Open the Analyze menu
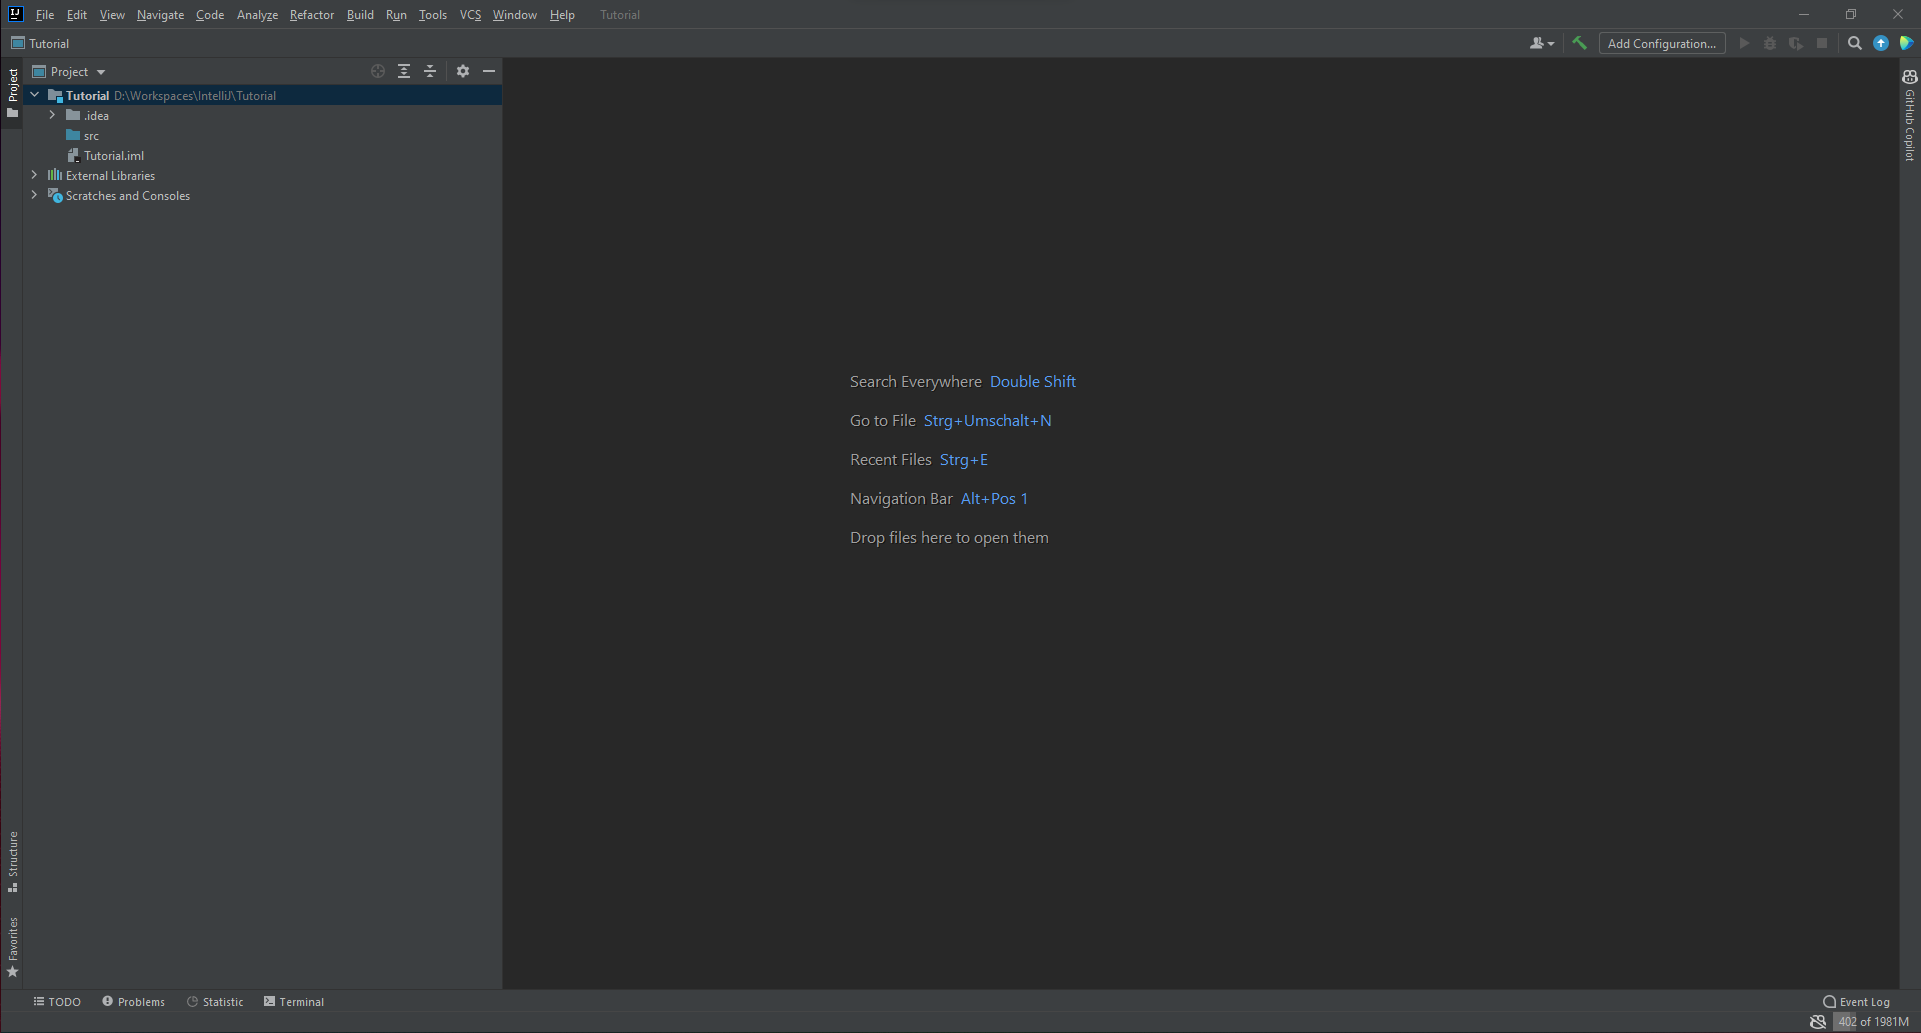Viewport: 1921px width, 1033px height. (257, 15)
